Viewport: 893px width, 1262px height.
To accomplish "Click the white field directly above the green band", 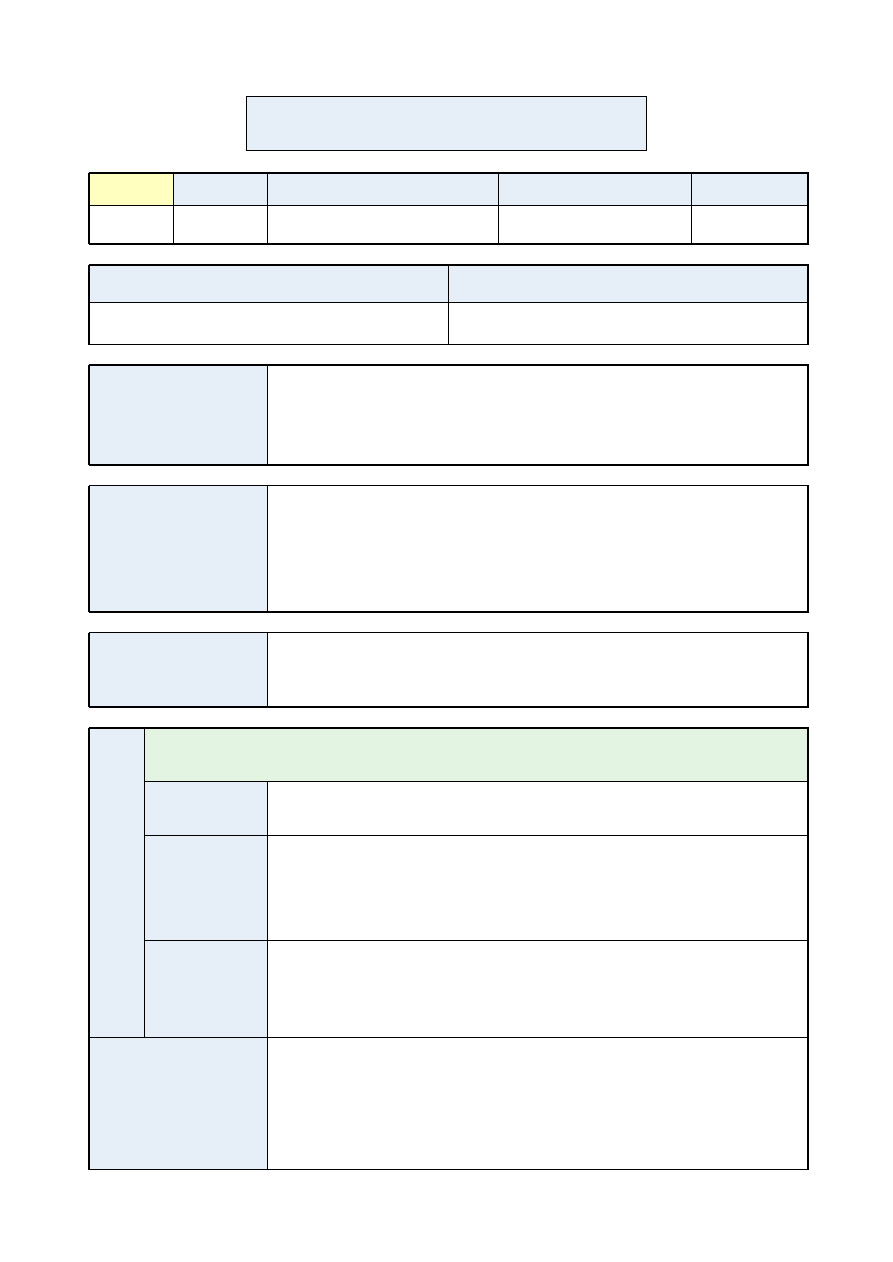I will pos(537,669).
